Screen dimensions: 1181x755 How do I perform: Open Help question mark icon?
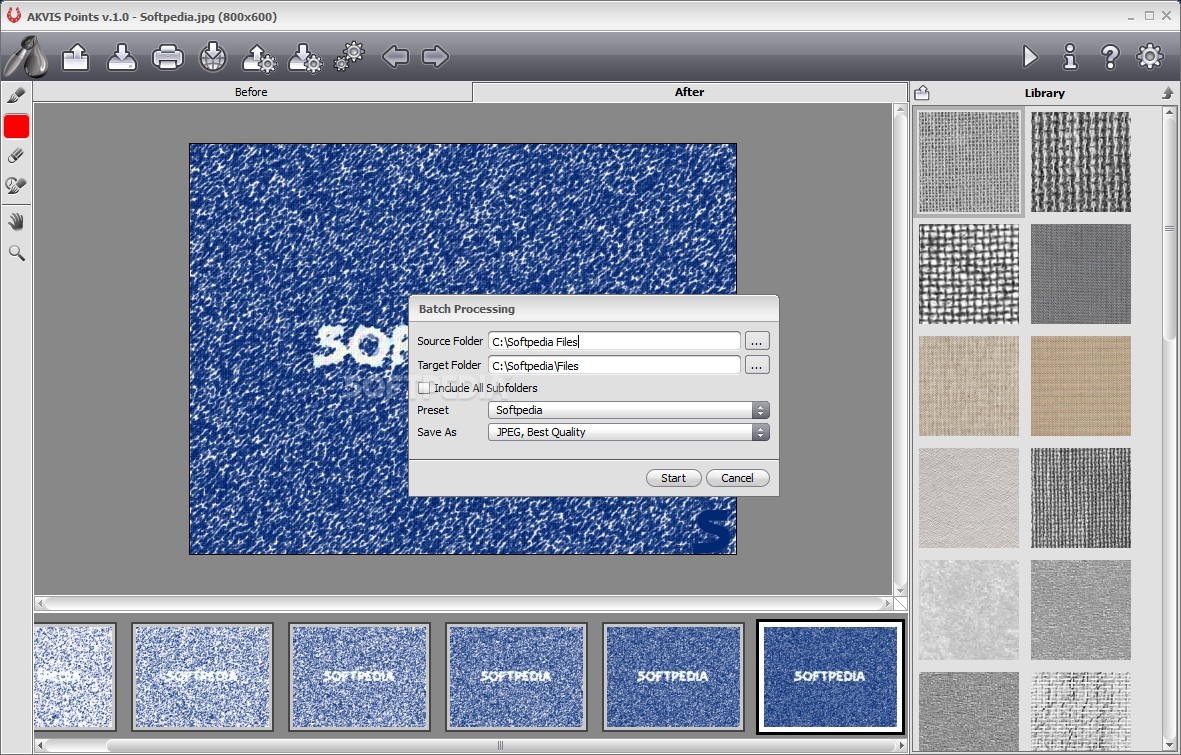[1109, 57]
